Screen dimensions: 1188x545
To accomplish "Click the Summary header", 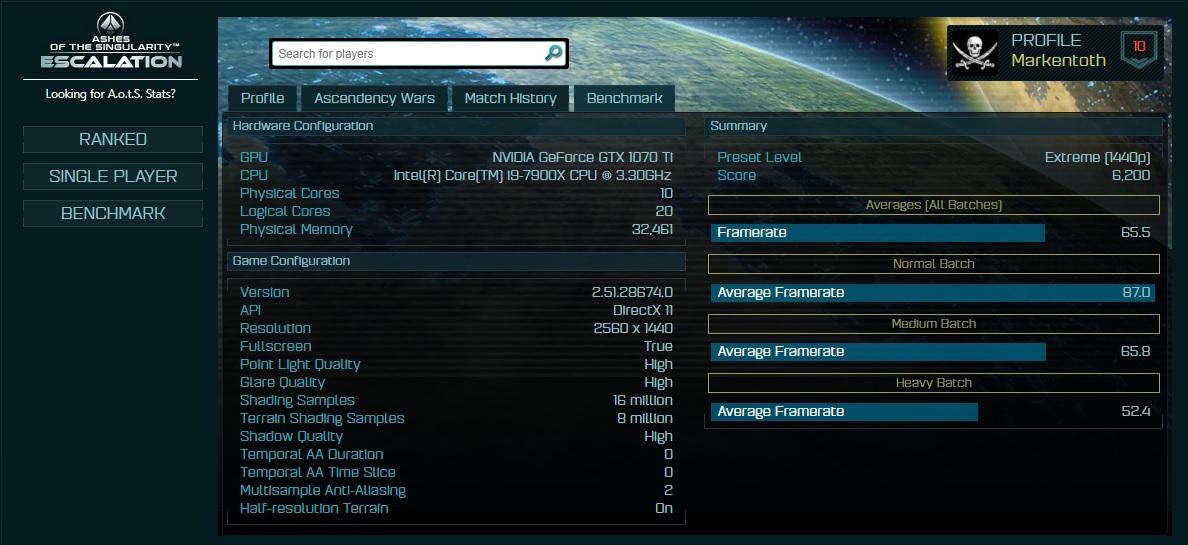I will tap(933, 126).
